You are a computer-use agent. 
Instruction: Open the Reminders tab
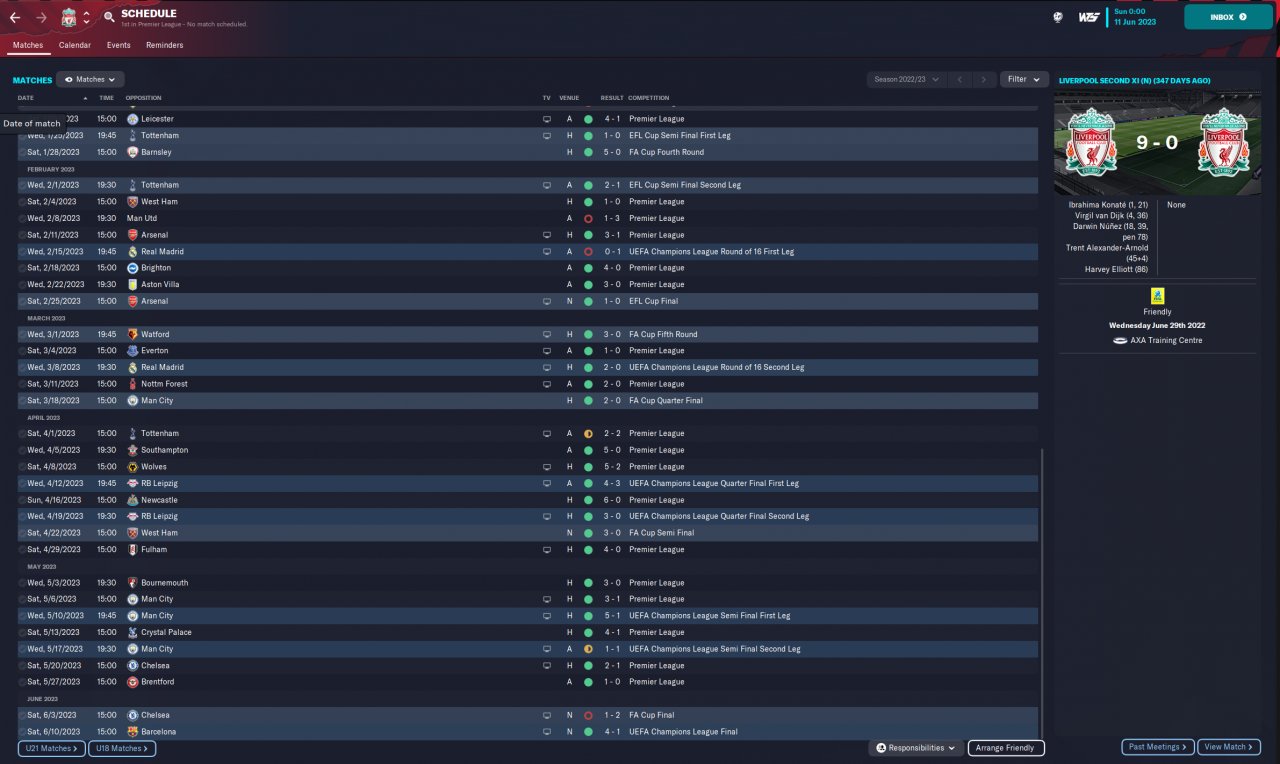click(164, 45)
